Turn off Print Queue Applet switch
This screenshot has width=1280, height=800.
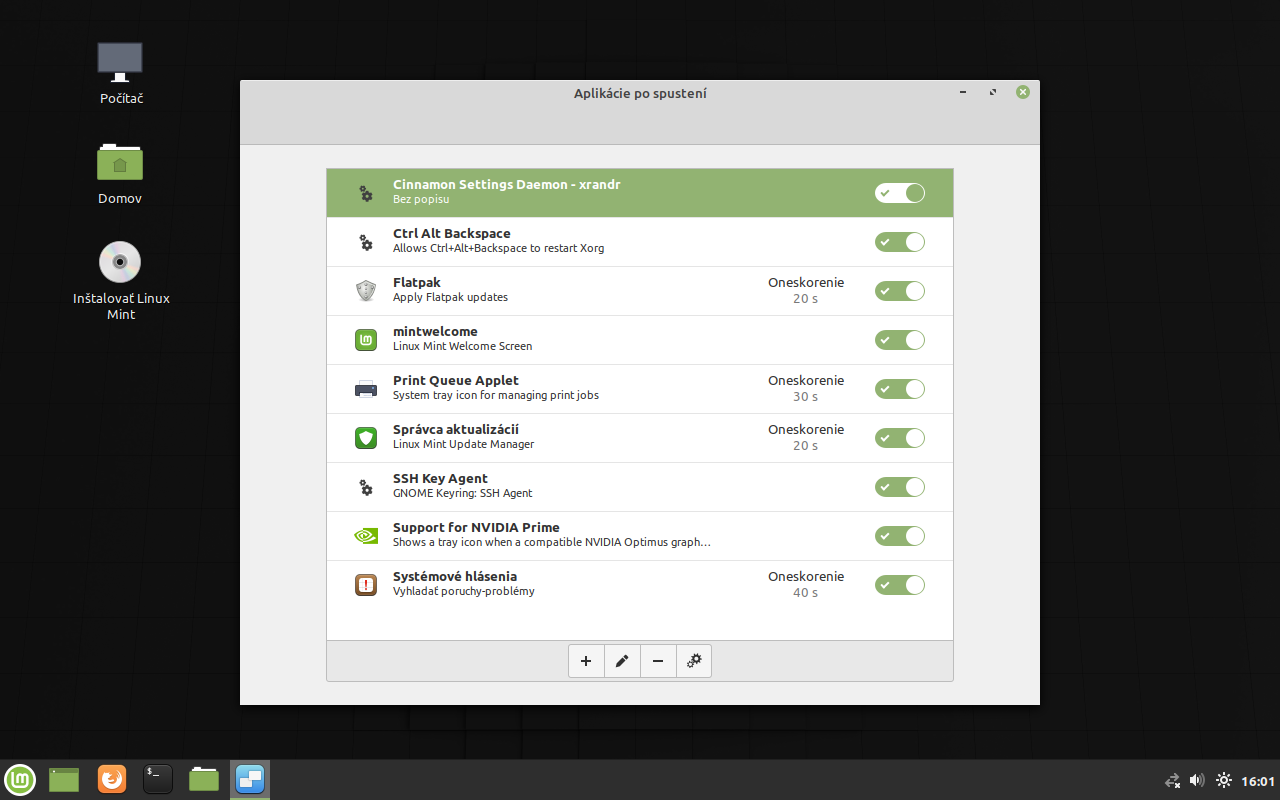point(899,389)
